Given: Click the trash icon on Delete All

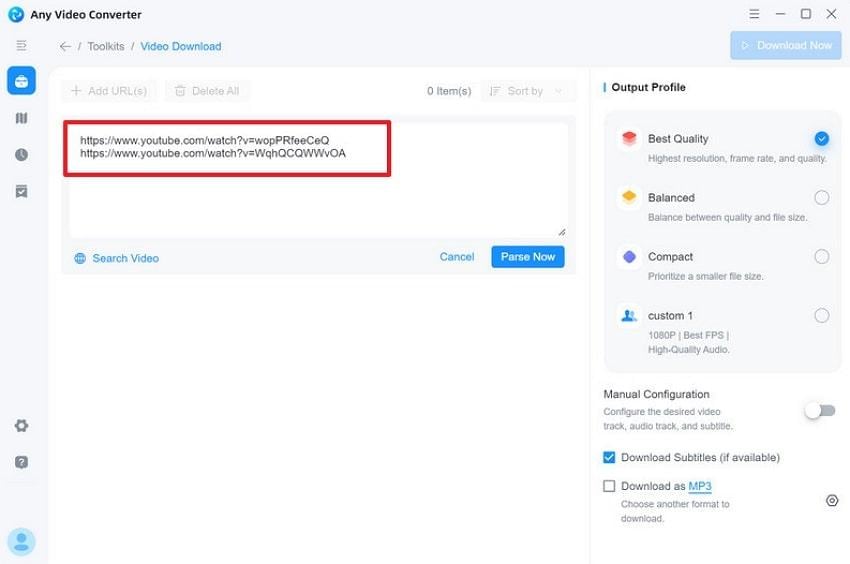Looking at the screenshot, I should click(x=180, y=91).
